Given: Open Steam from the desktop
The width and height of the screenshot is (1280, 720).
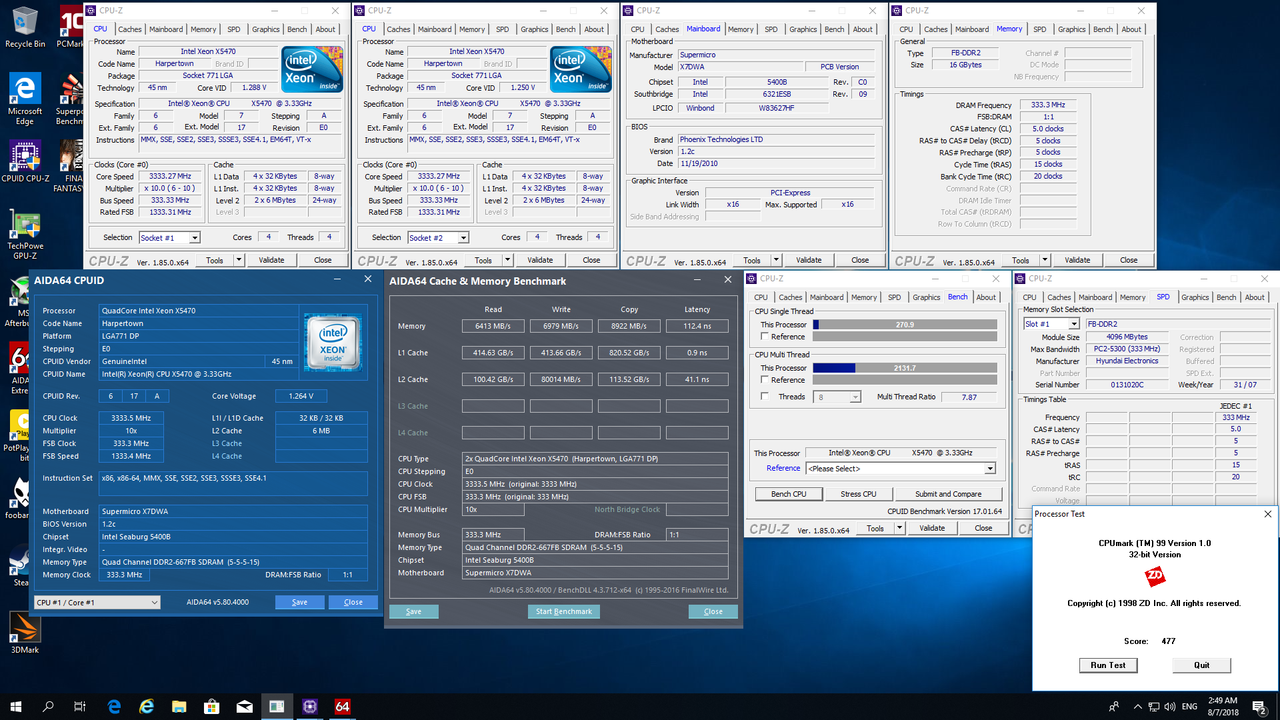Looking at the screenshot, I should (20, 560).
